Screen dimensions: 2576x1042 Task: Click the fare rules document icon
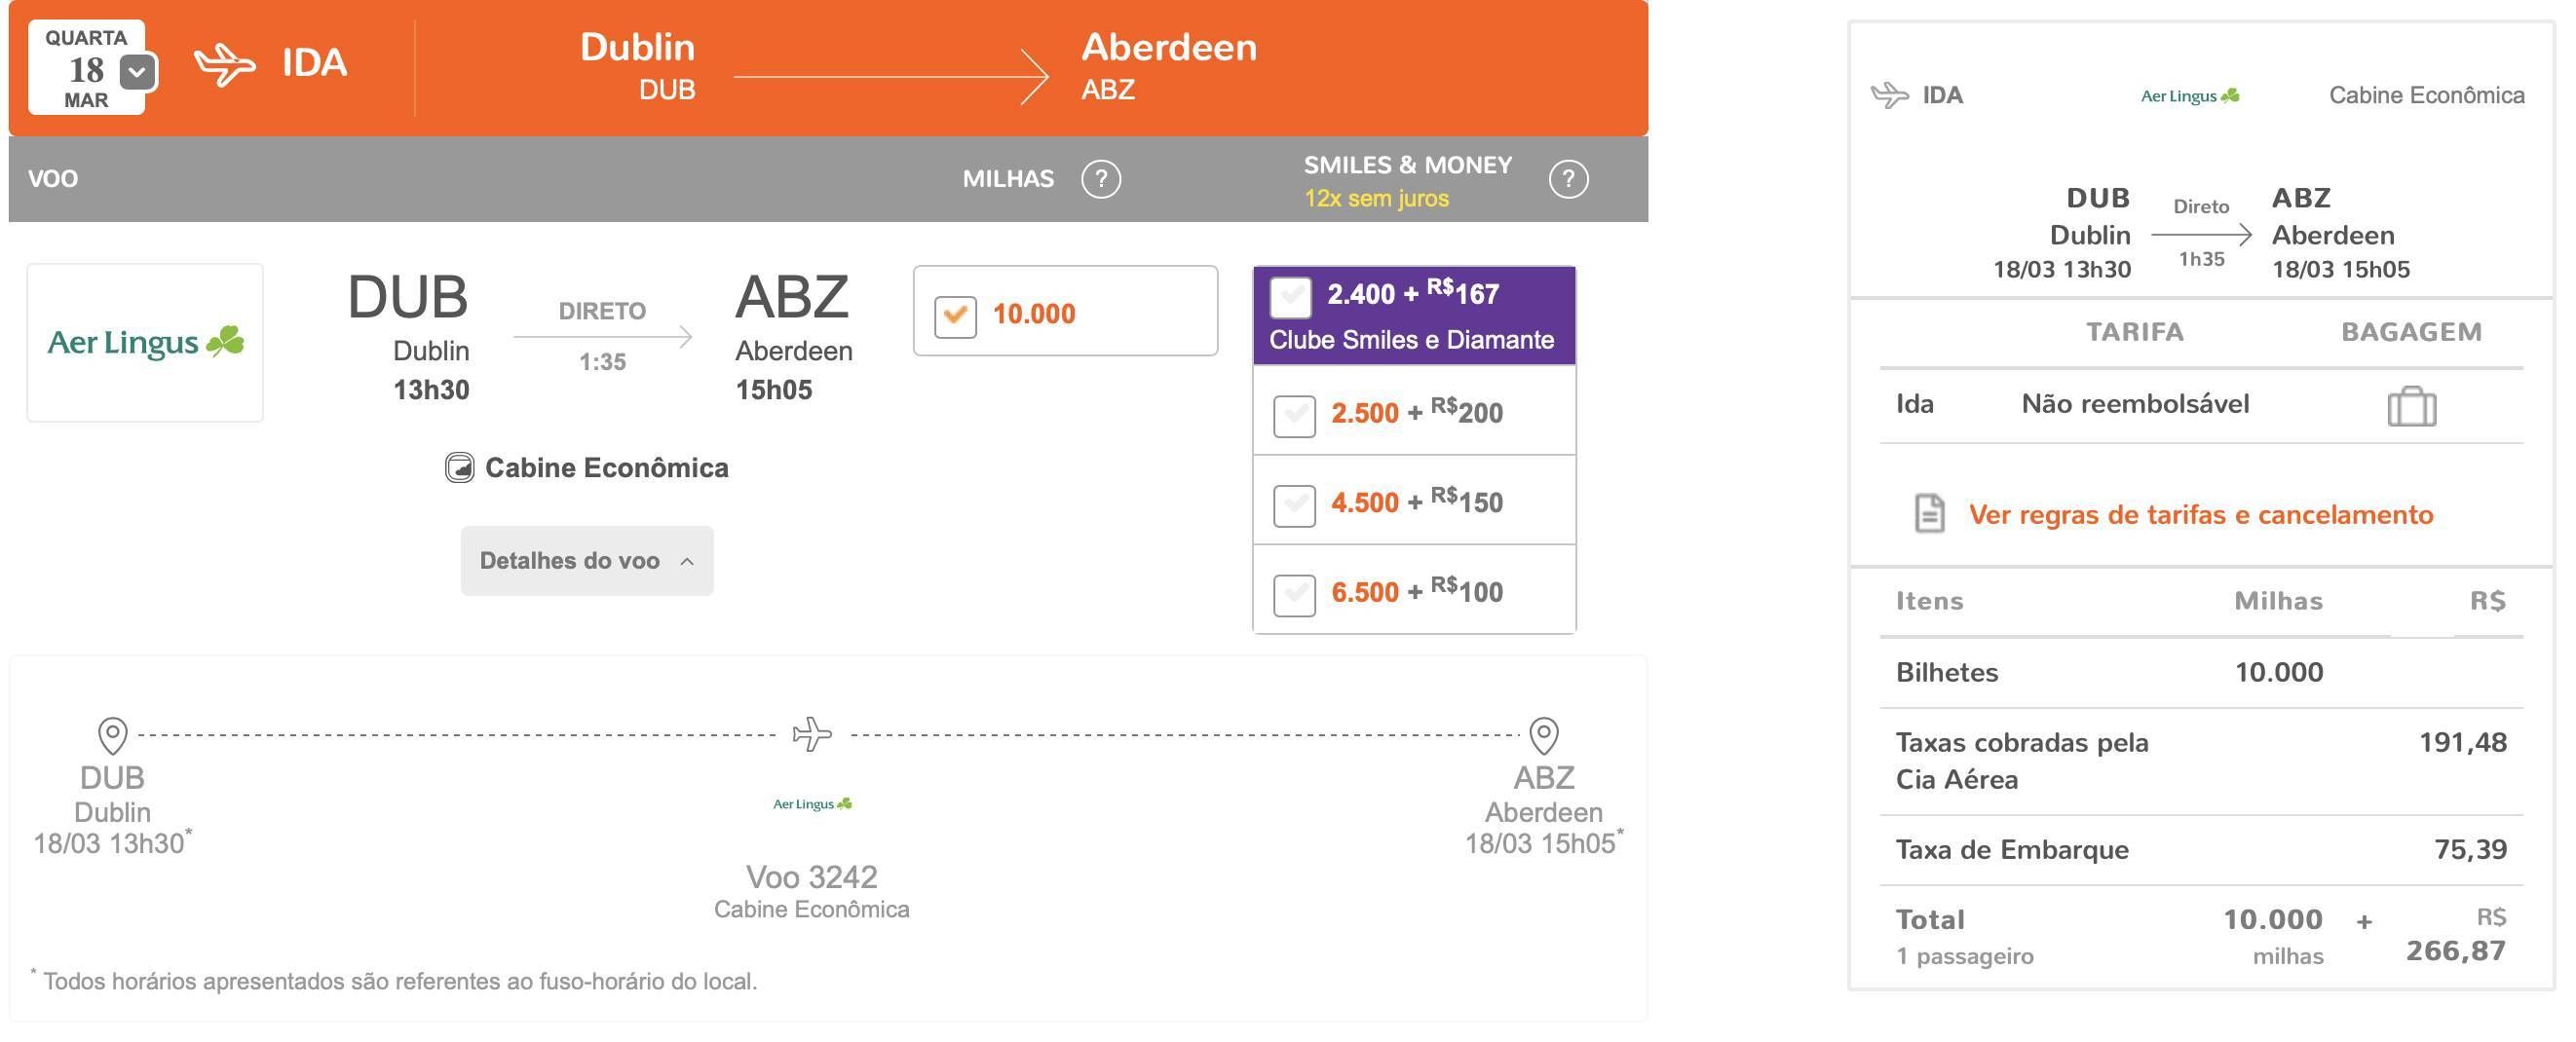(1929, 514)
